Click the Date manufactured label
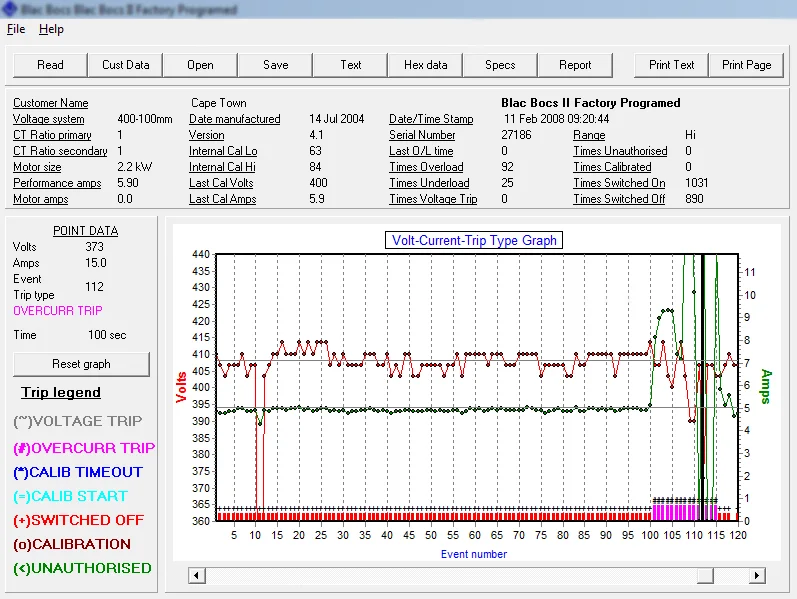 pyautogui.click(x=235, y=119)
